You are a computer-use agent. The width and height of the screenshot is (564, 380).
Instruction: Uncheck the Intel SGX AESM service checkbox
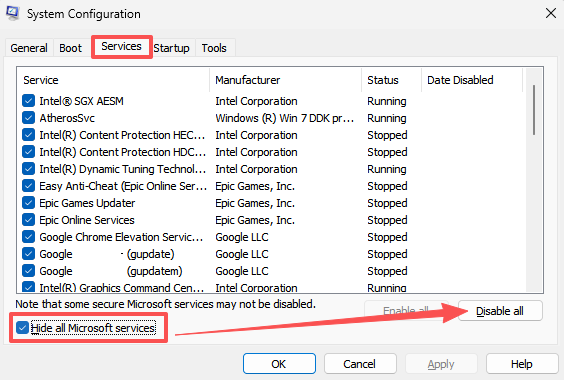point(28,101)
